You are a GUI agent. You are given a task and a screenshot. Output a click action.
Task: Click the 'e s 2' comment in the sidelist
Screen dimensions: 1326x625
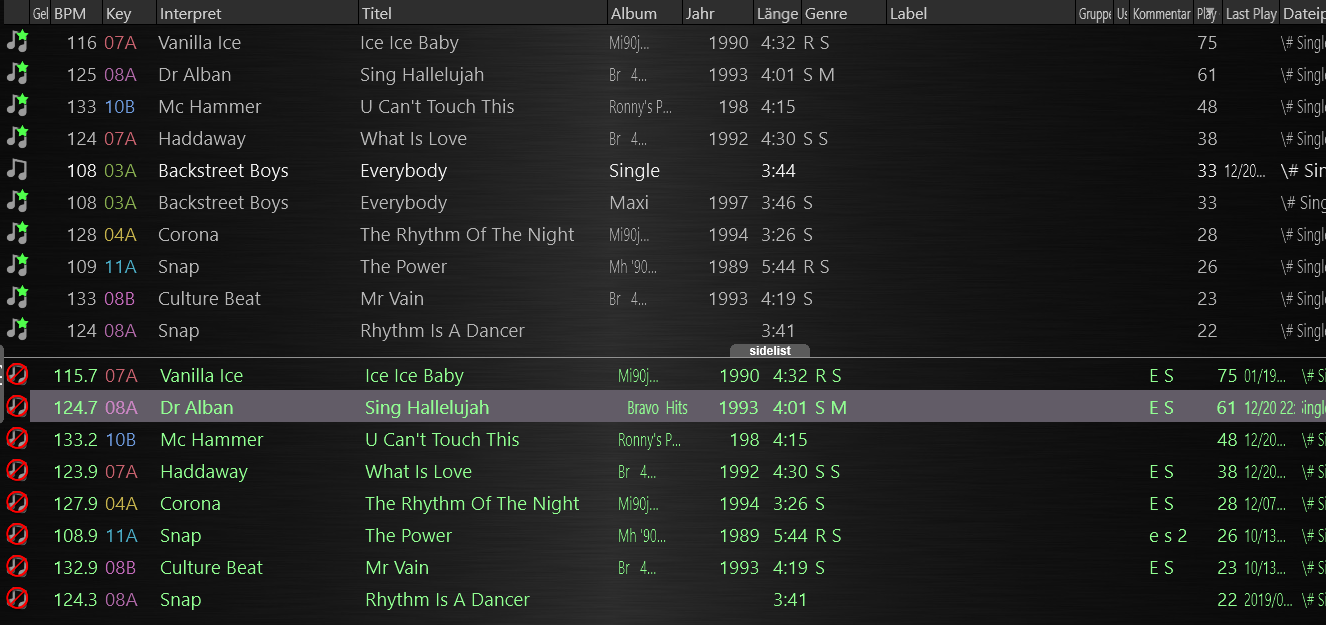point(1168,535)
